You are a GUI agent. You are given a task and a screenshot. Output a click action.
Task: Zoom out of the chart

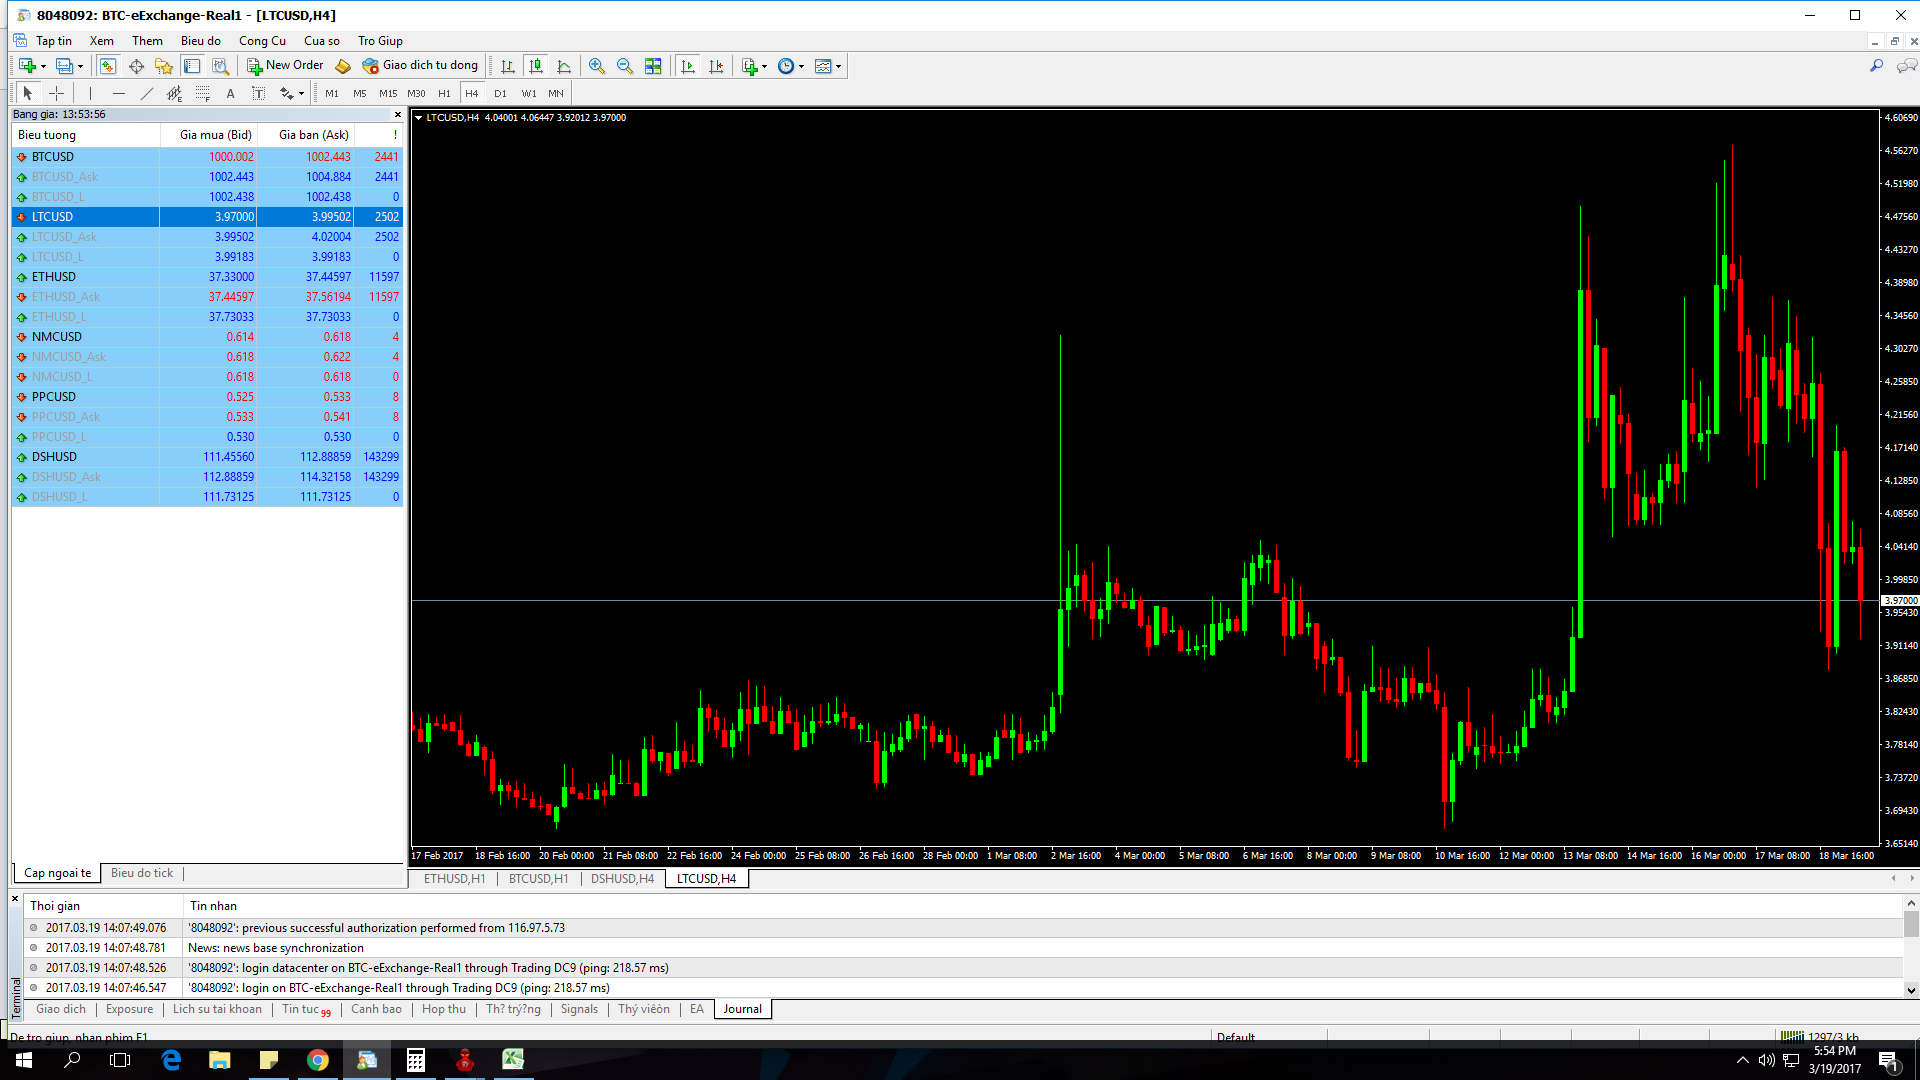coord(625,66)
